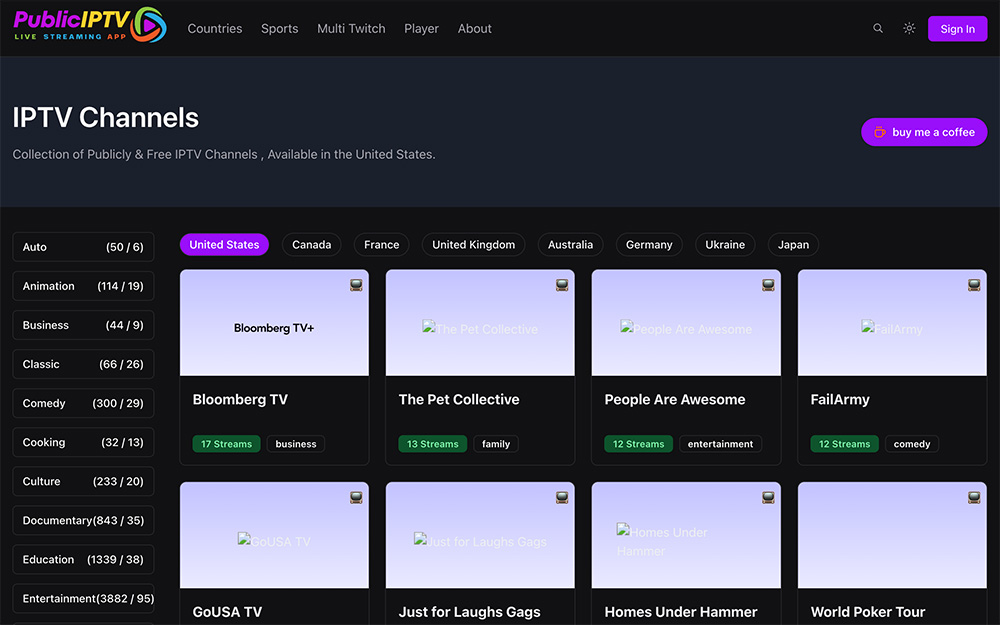This screenshot has height=625, width=1000.
Task: Click the TV icon on FailArmy card
Action: tap(974, 285)
